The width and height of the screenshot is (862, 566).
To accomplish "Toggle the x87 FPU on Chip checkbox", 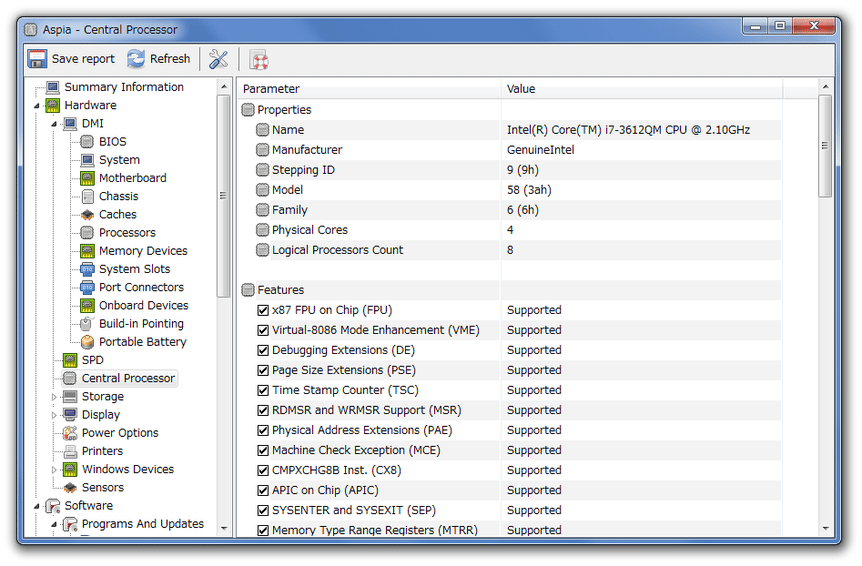I will 263,310.
